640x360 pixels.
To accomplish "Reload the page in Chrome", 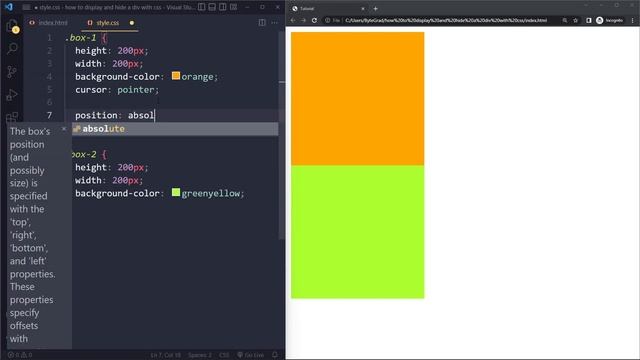I will click(x=314, y=20).
